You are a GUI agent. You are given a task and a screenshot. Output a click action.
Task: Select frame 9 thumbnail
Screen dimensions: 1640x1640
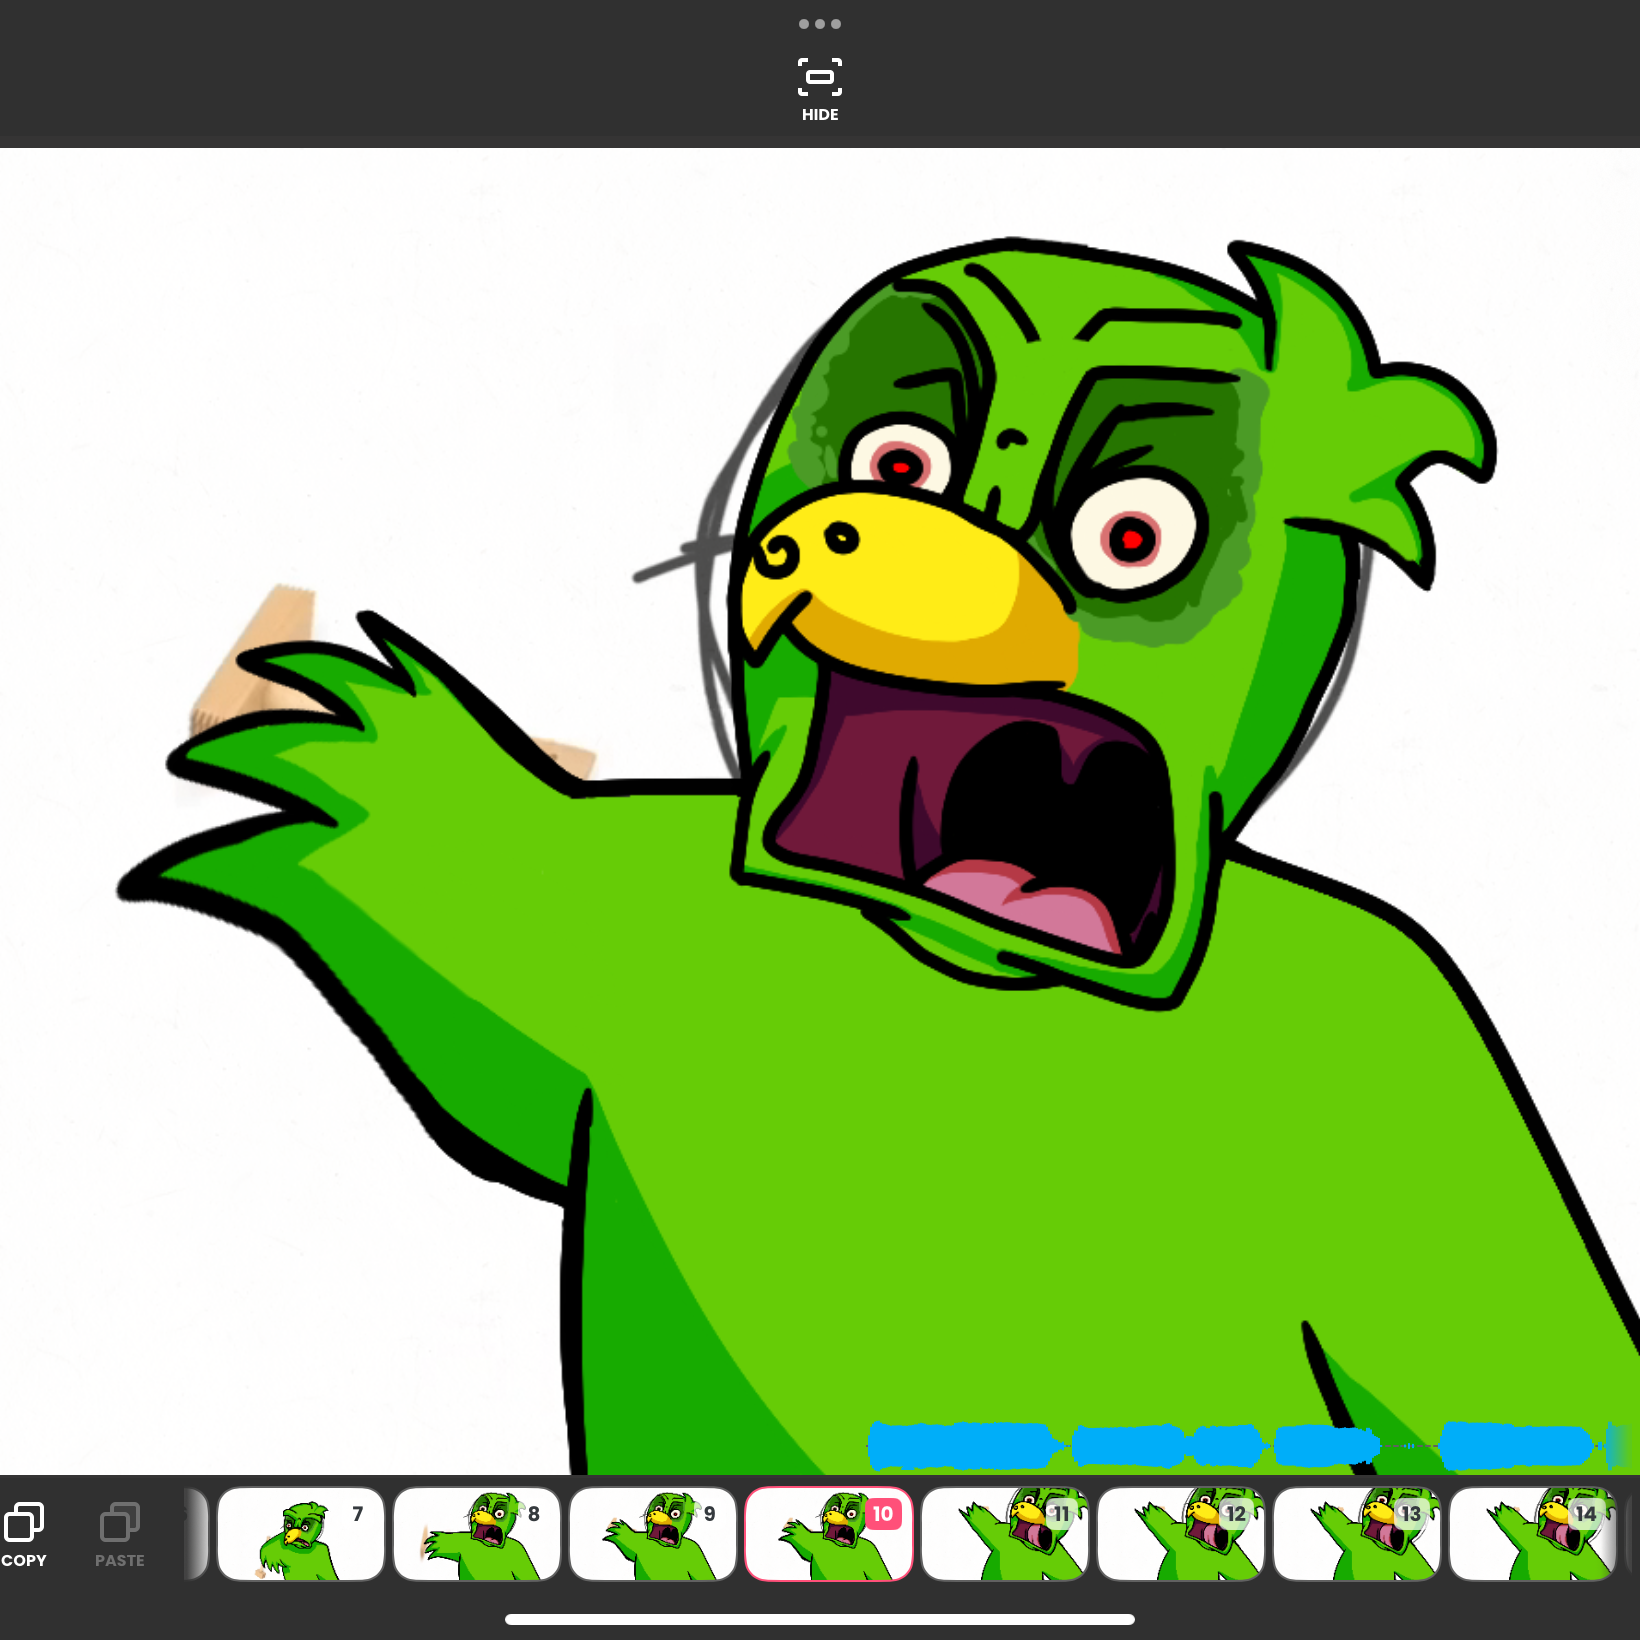coord(653,1533)
